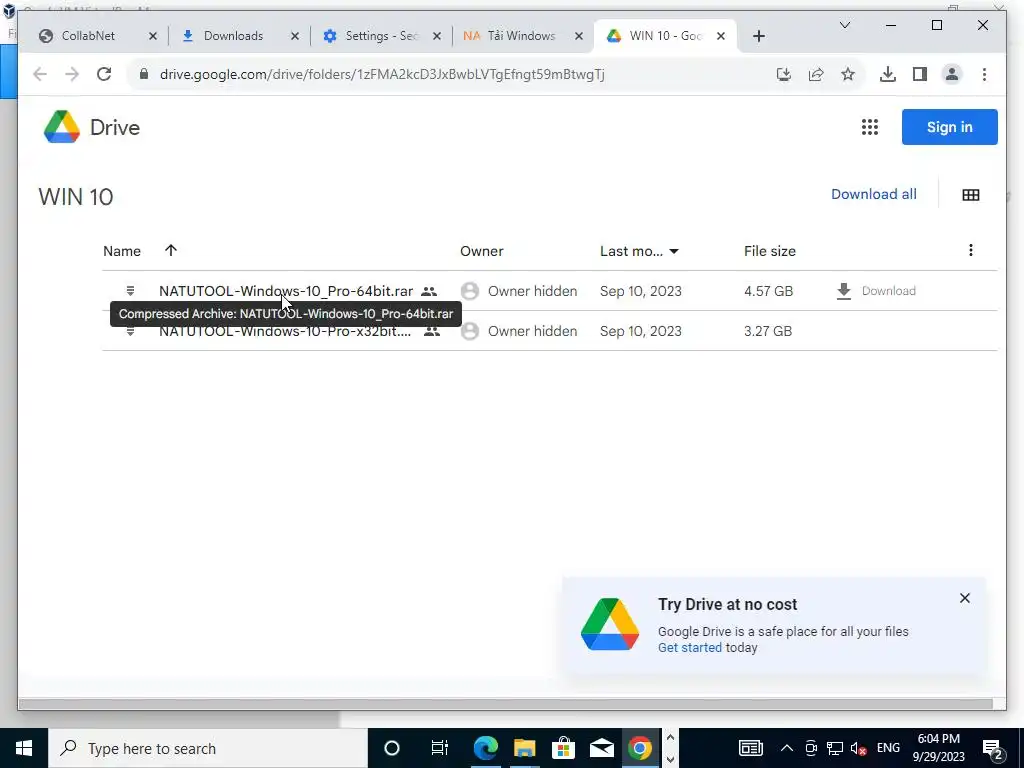This screenshot has width=1024, height=768.
Task: Click Download for the 64bit rar file
Action: pyautogui.click(x=888, y=291)
